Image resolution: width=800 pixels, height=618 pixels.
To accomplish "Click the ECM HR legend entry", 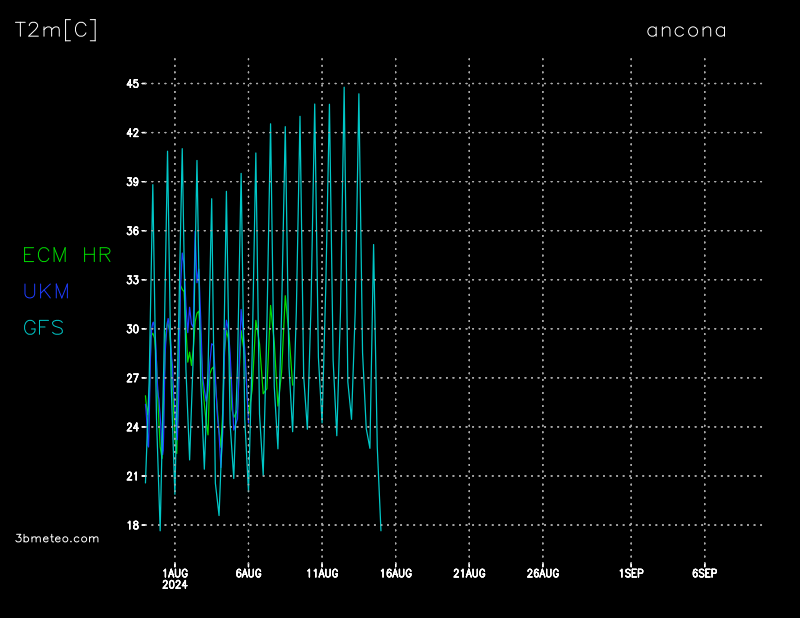I will pyautogui.click(x=67, y=255).
